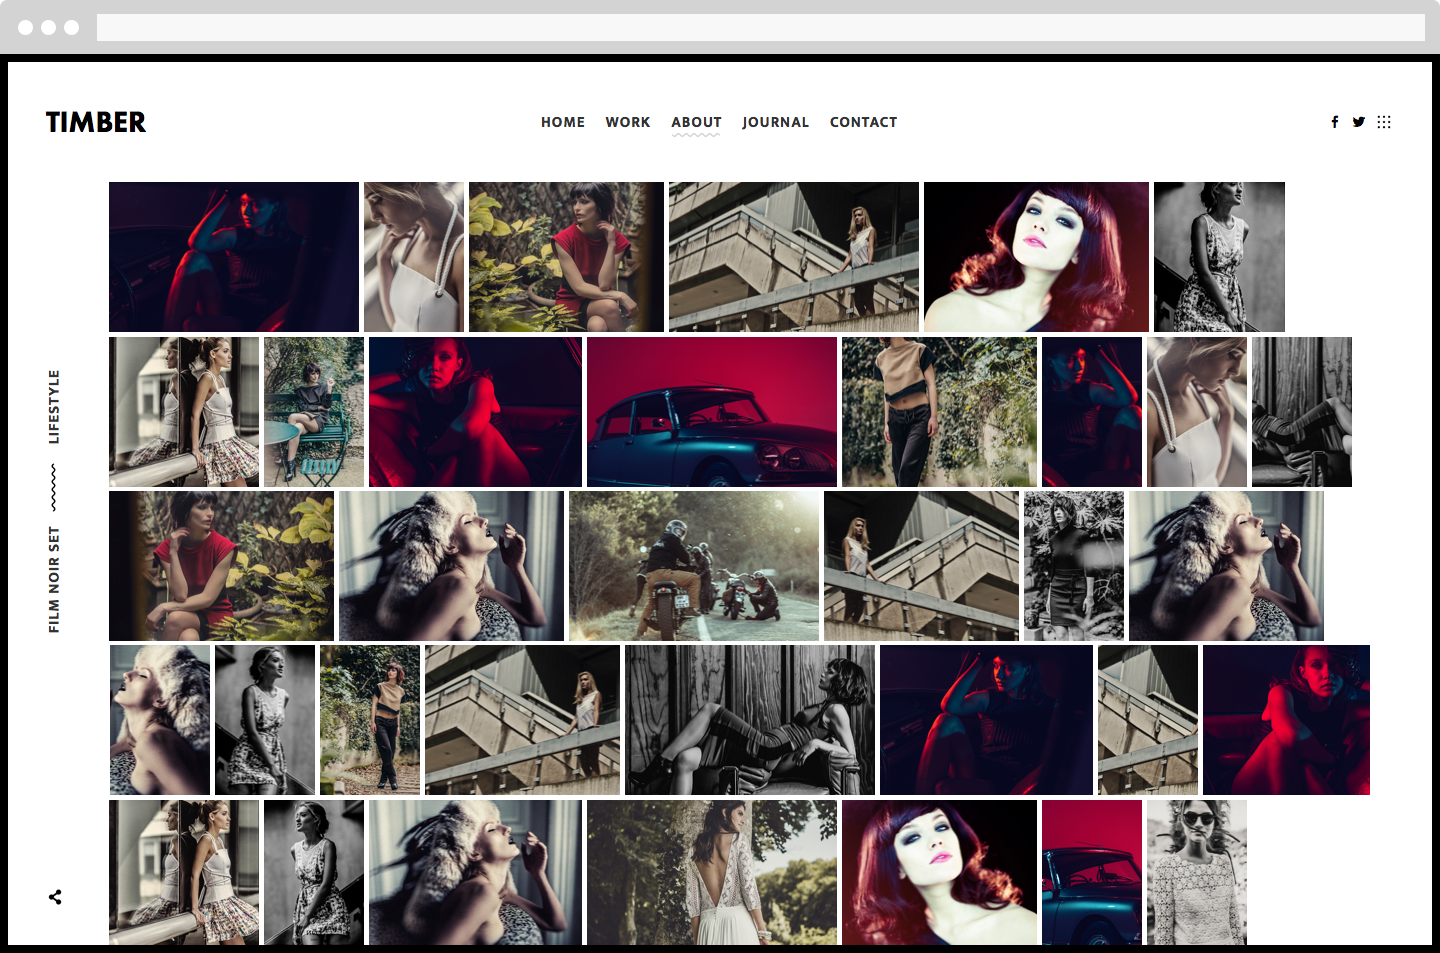Open the woman at green cafe table photo
Viewport: 1440px width, 953px height.
click(313, 412)
